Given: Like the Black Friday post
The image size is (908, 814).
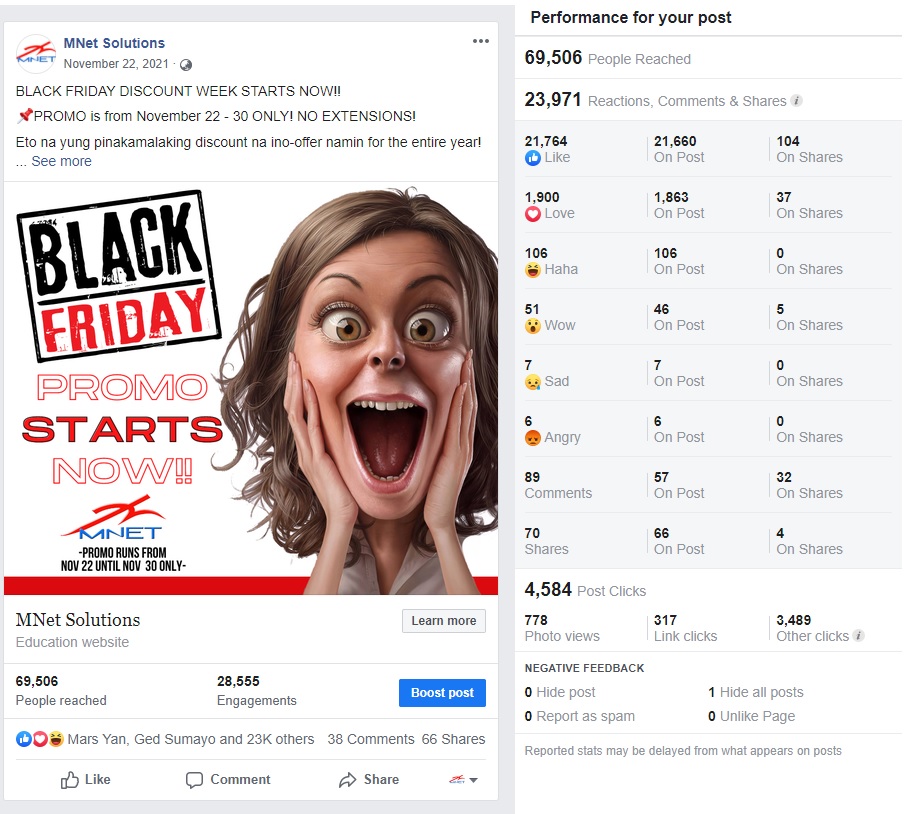Looking at the screenshot, I should (x=86, y=780).
